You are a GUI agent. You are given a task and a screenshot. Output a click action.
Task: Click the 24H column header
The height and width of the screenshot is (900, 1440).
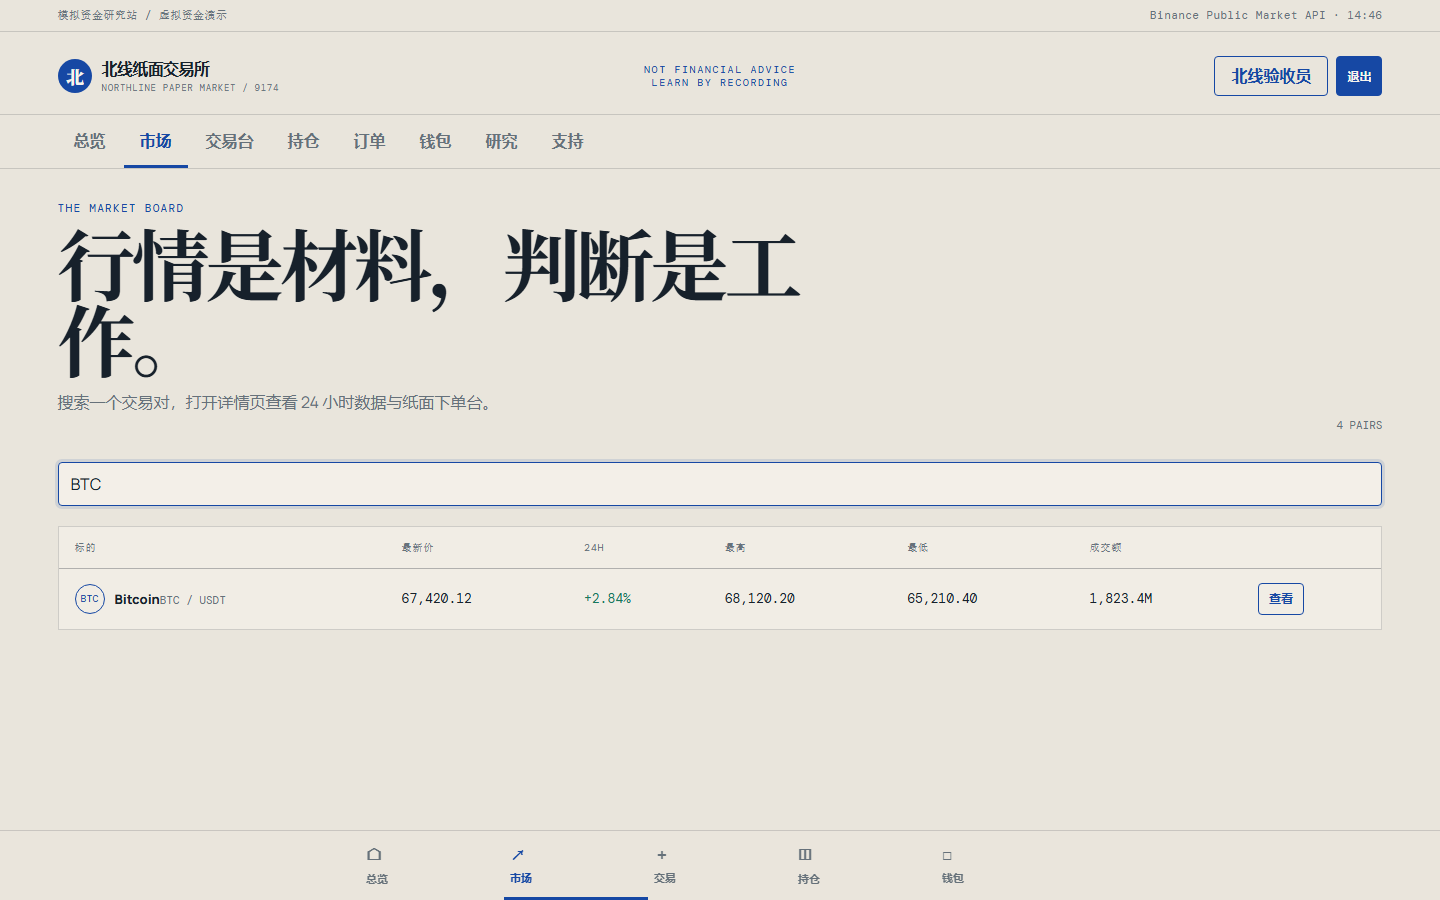click(594, 547)
